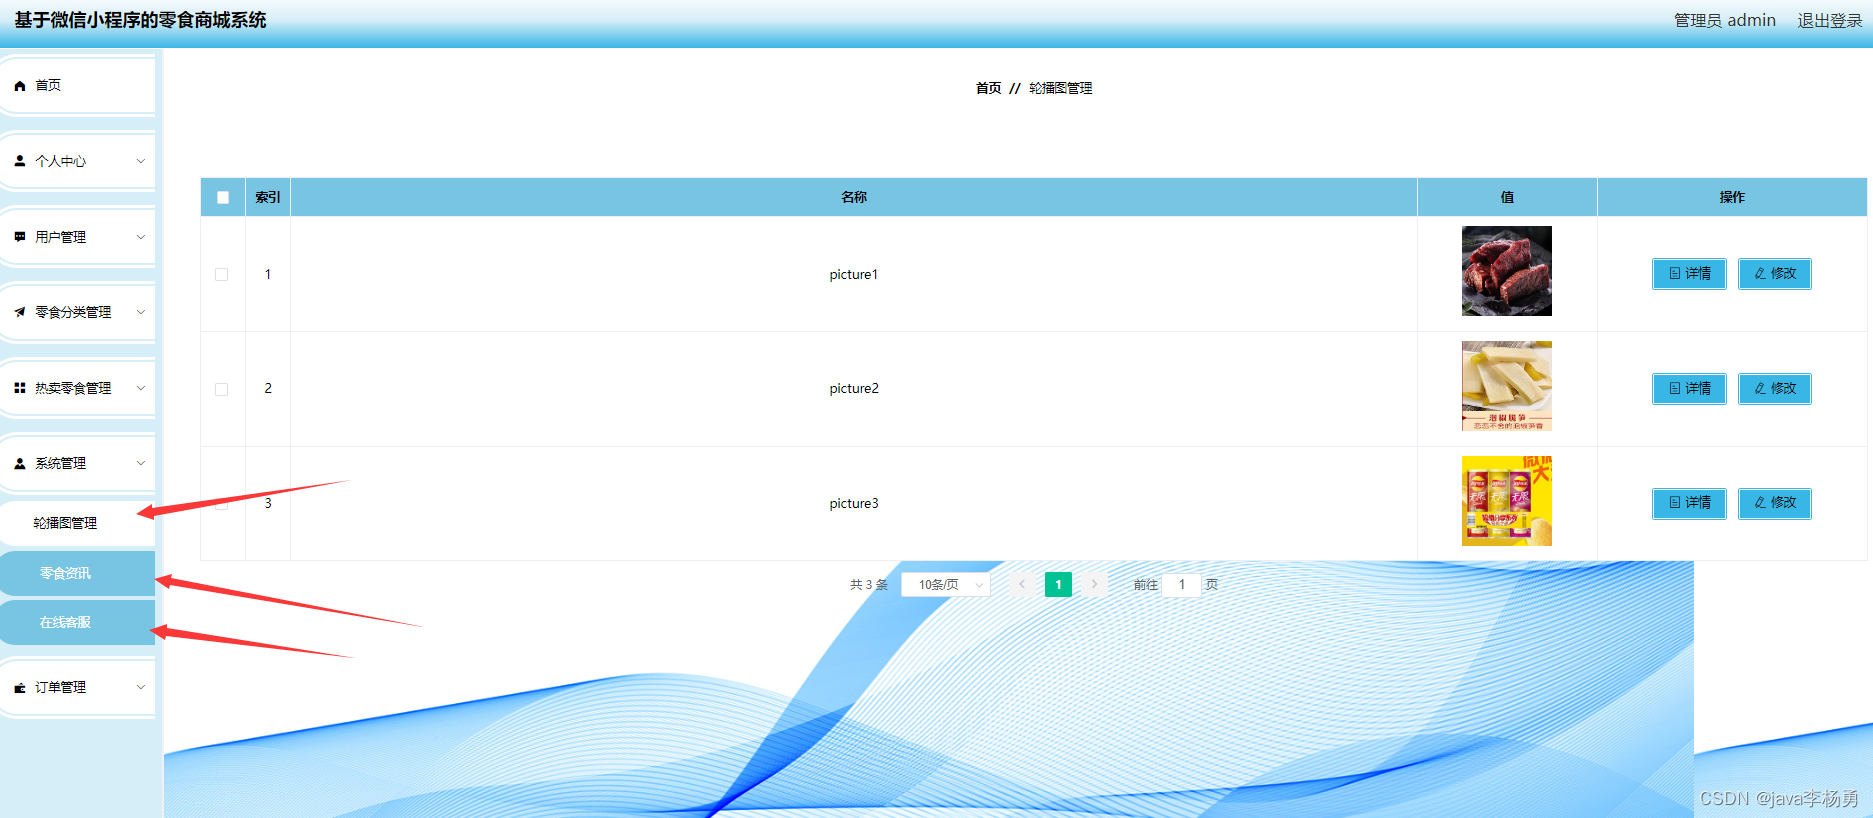Viewport: 1873px width, 818px height.
Task: Click 详情 button for picture2
Action: click(1689, 388)
